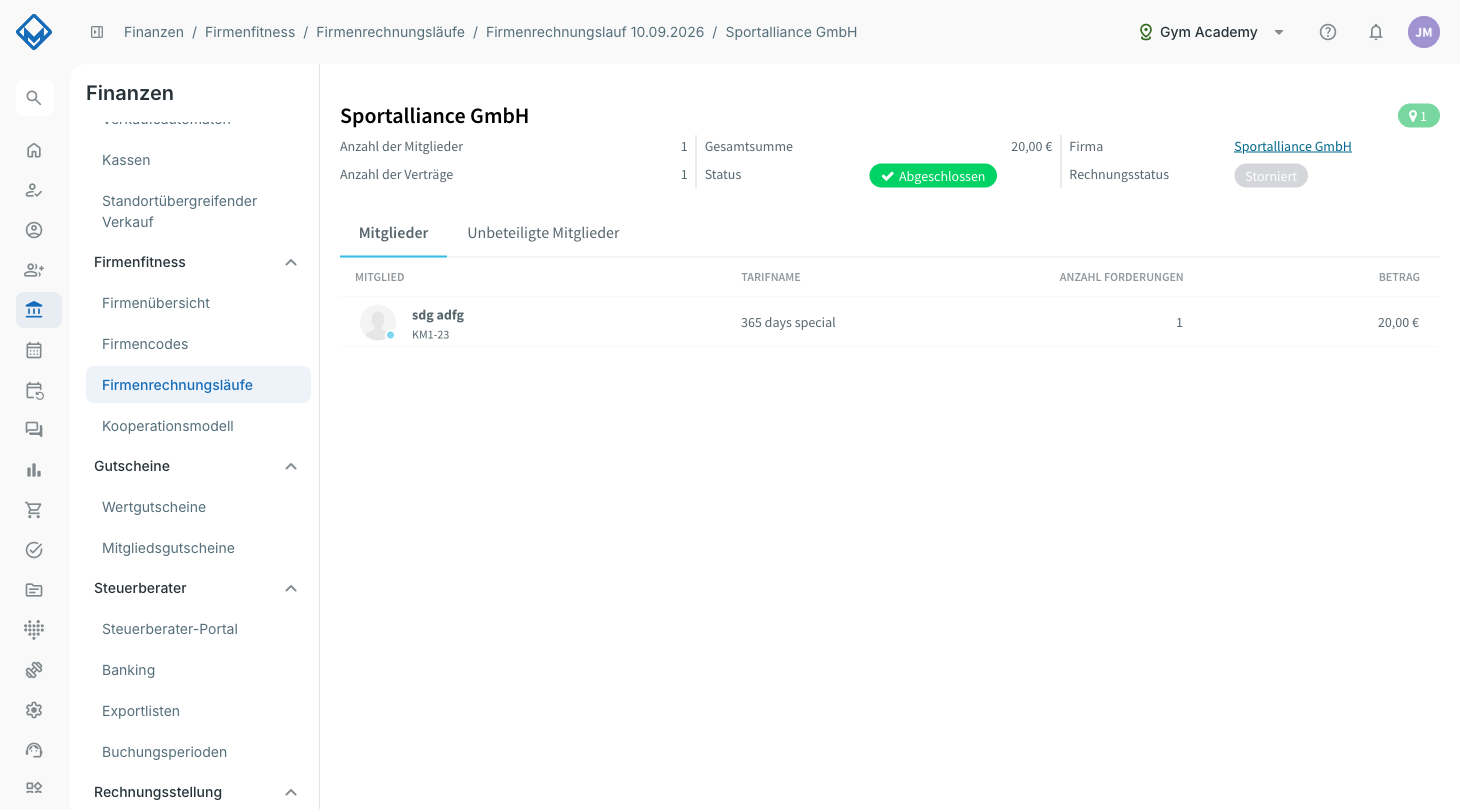The width and height of the screenshot is (1460, 809).
Task: Click the member number KM1-23
Action: point(430,335)
